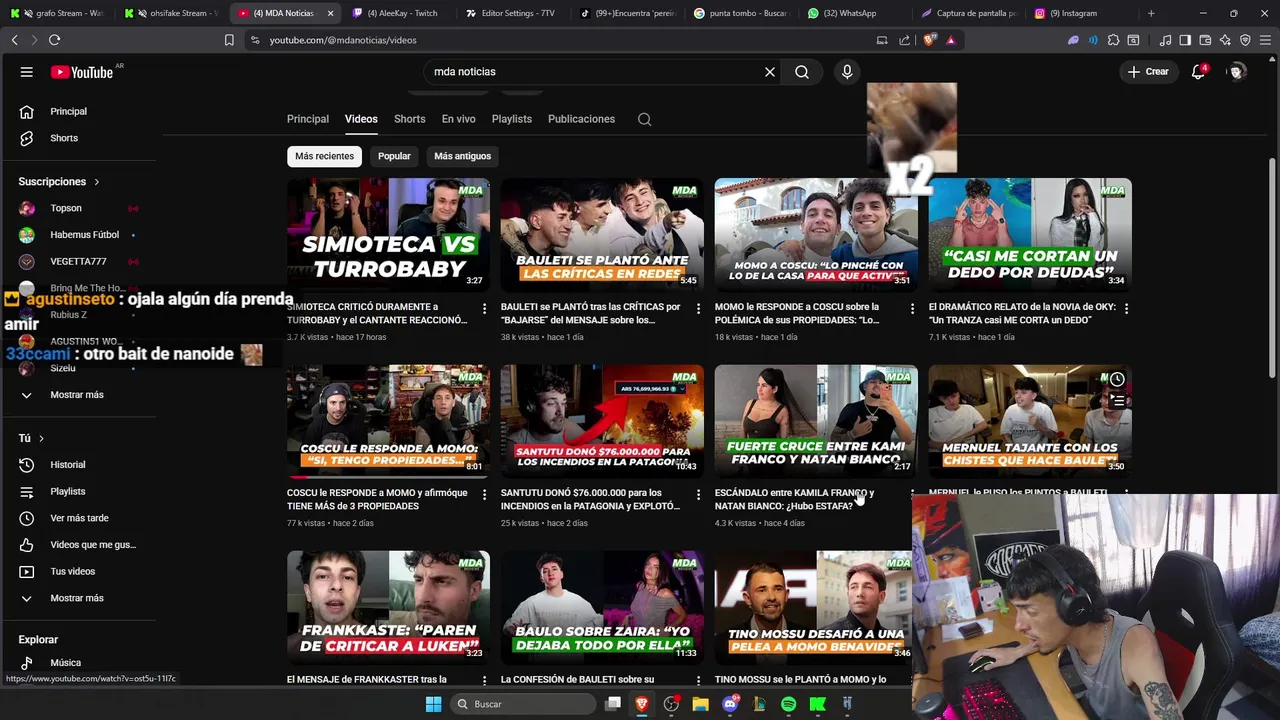This screenshot has height=720, width=1280.
Task: Open VEGETTA777 subscription channel
Action: point(79,262)
